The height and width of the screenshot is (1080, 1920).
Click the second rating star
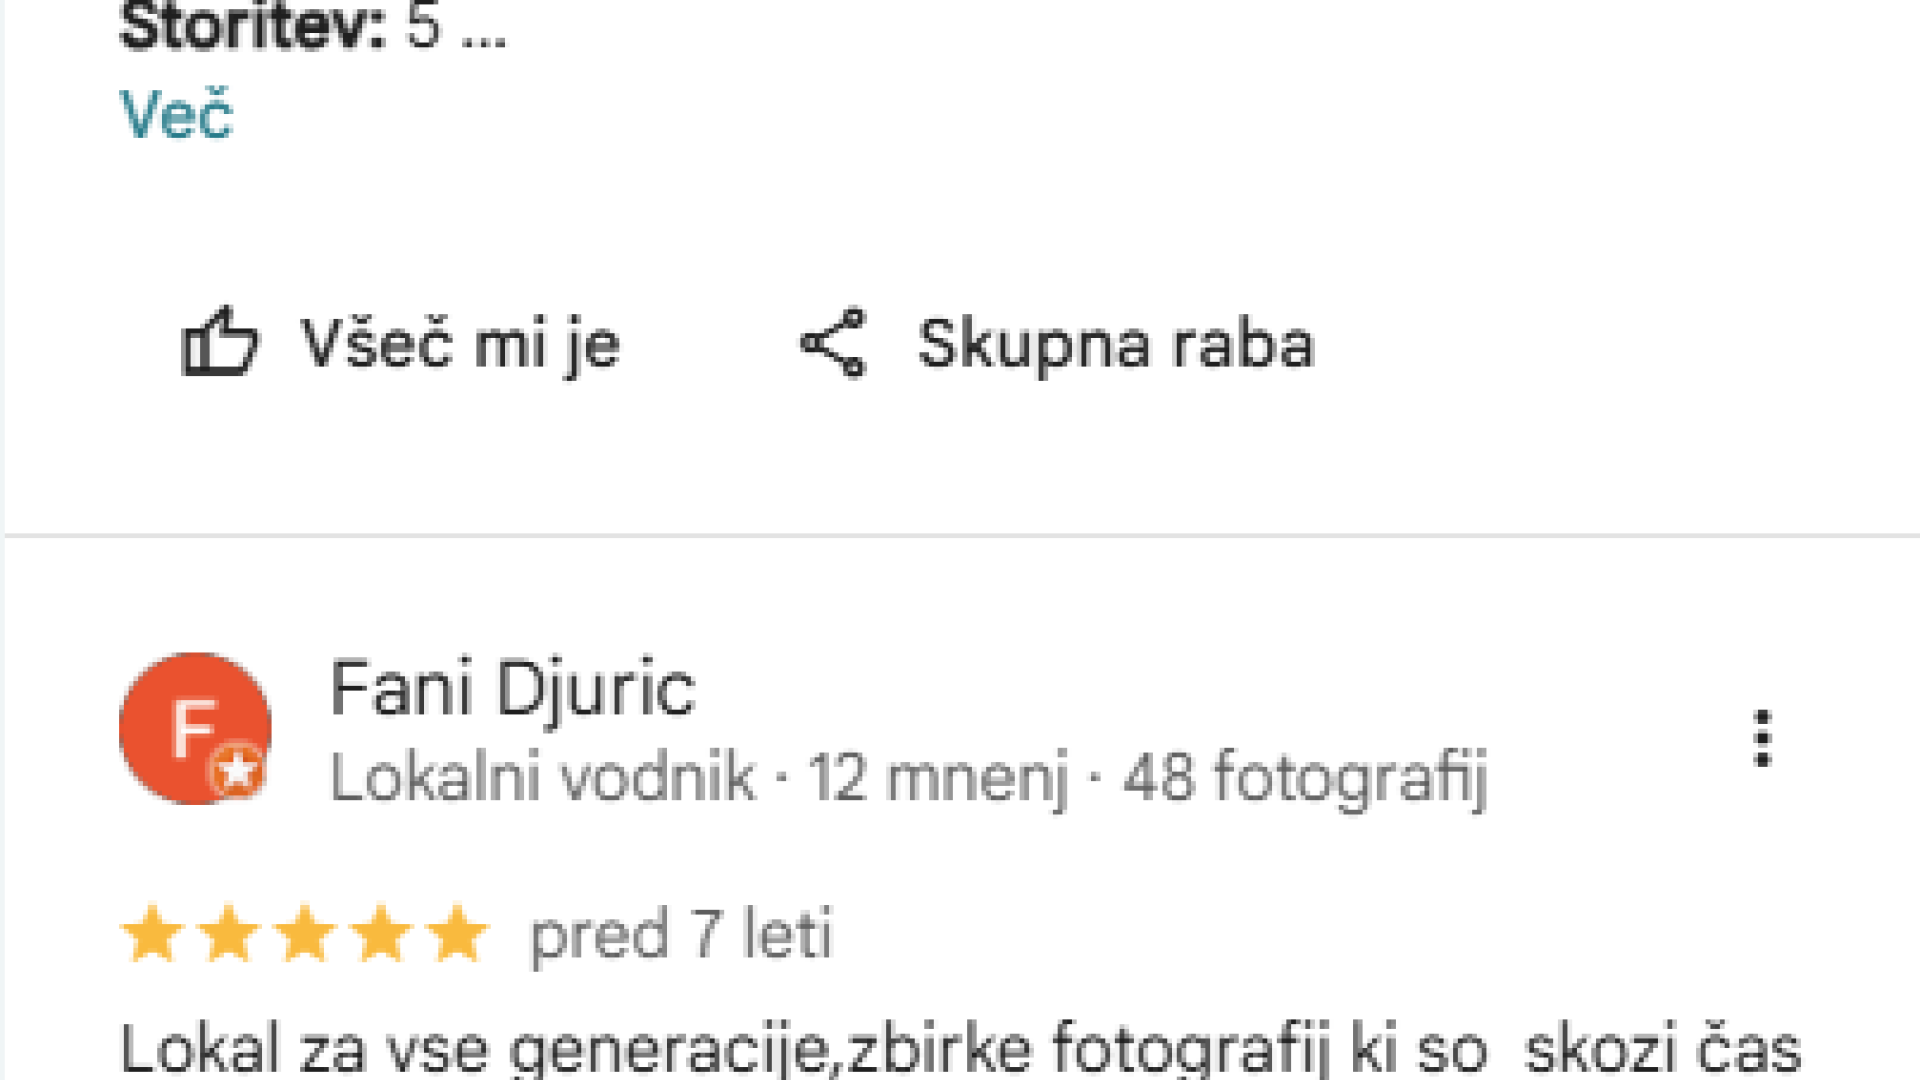[x=228, y=934]
